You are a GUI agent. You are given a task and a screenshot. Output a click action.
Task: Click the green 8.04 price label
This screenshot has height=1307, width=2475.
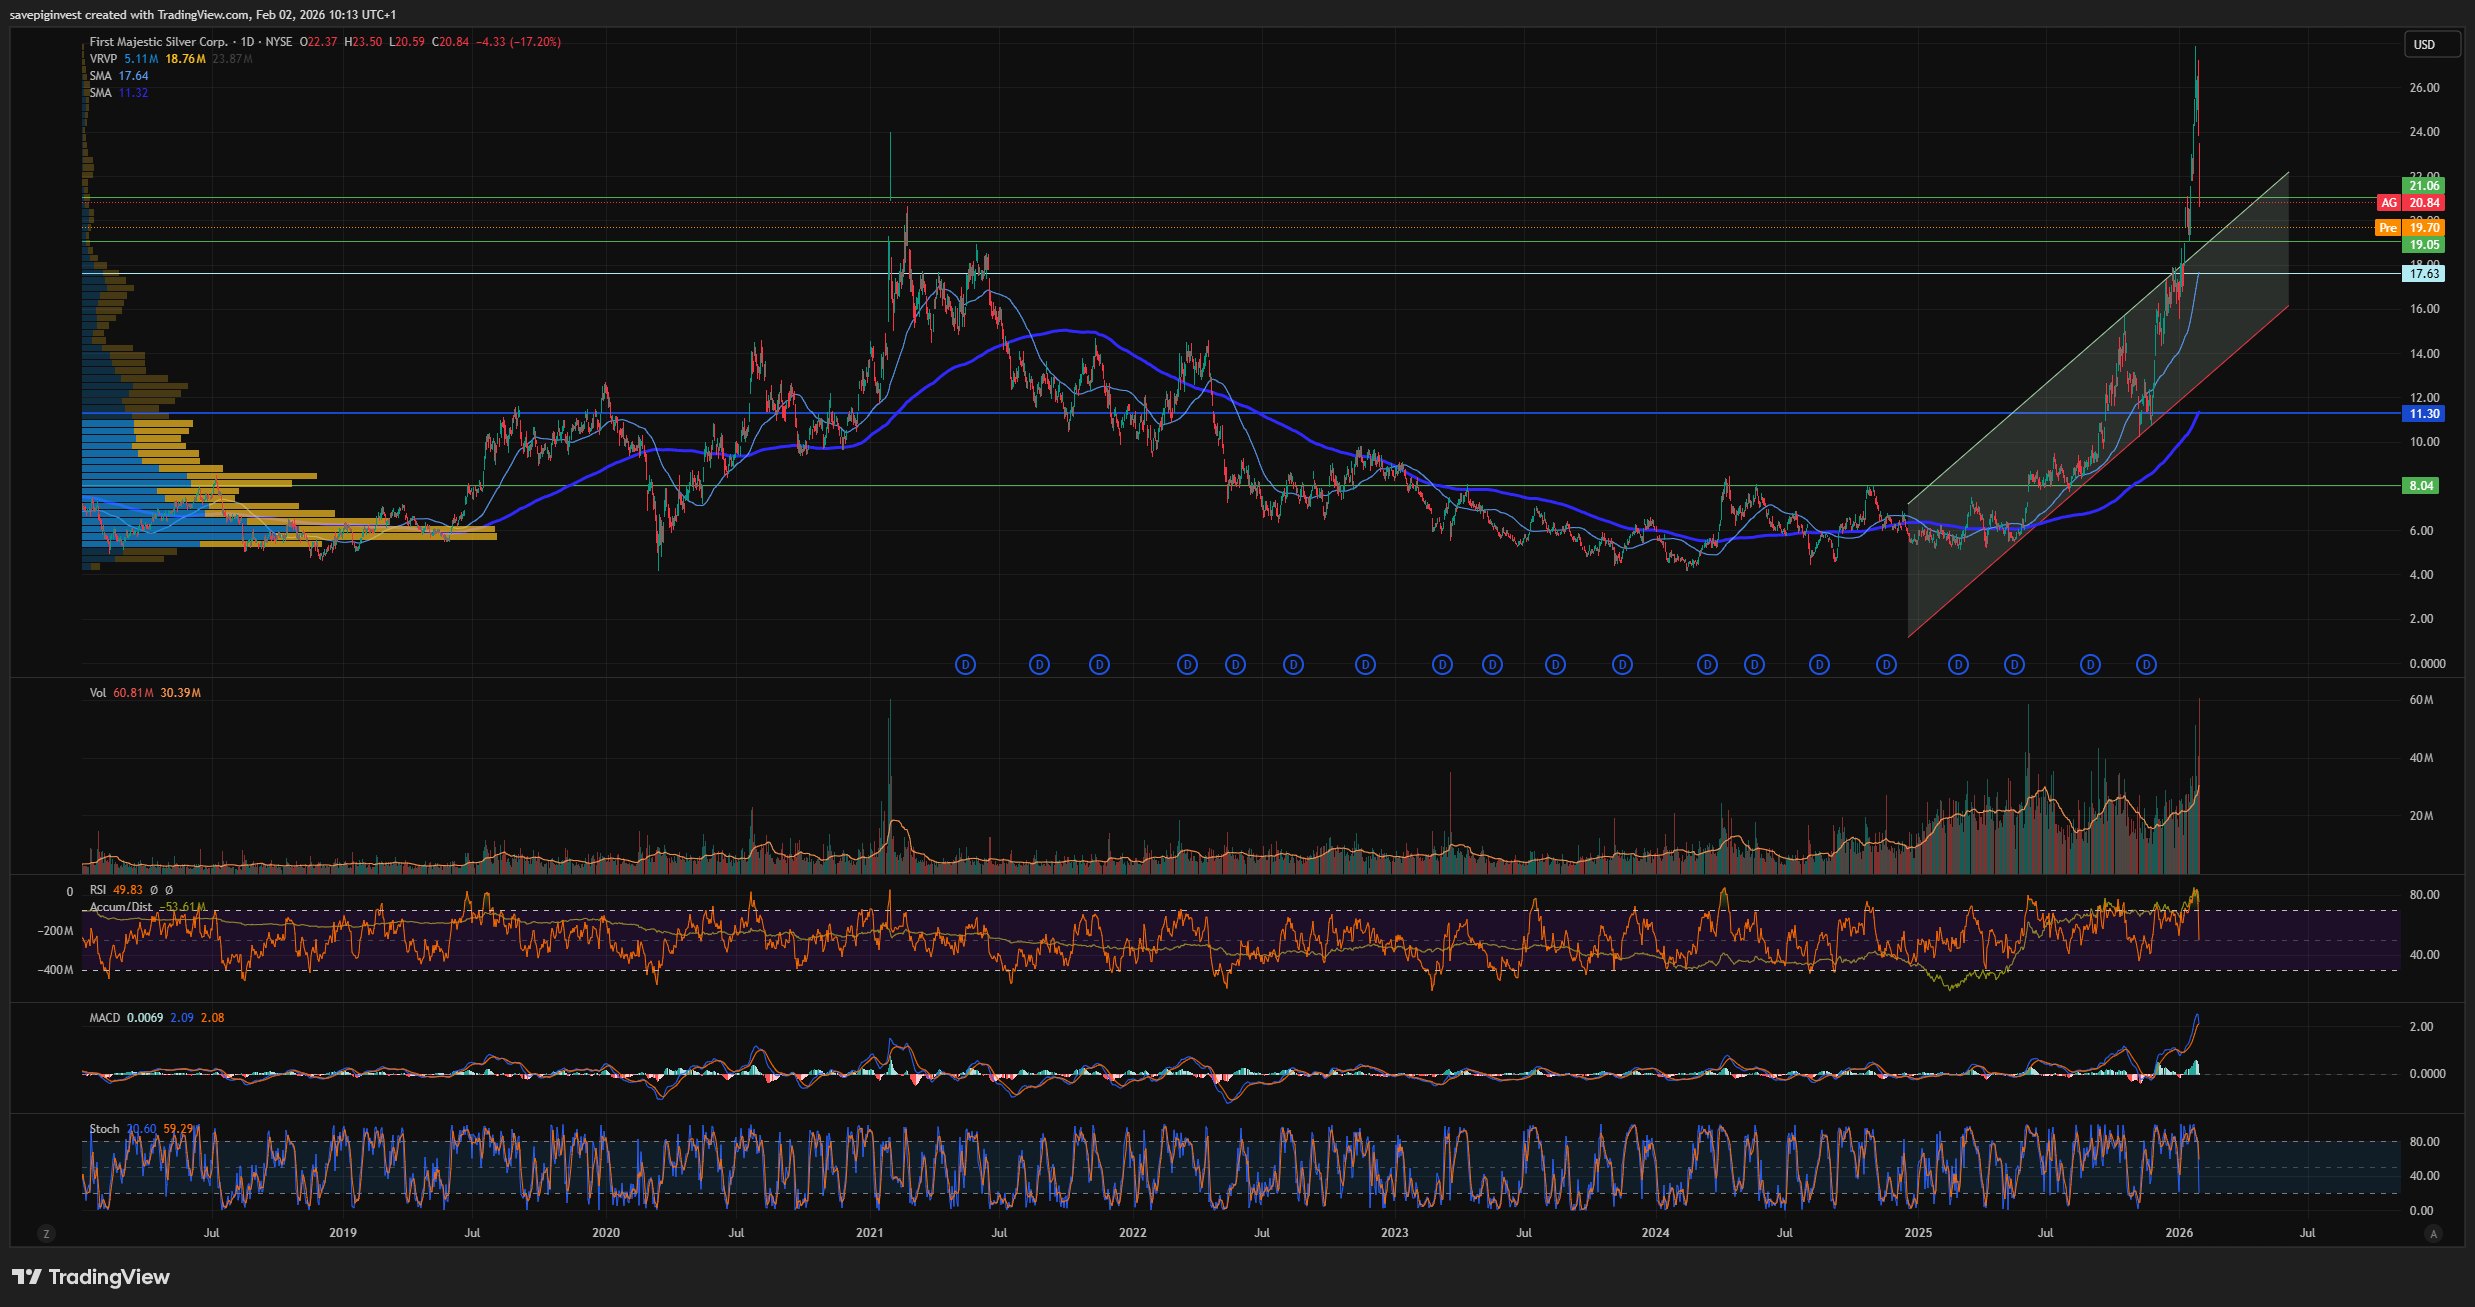[x=2421, y=486]
